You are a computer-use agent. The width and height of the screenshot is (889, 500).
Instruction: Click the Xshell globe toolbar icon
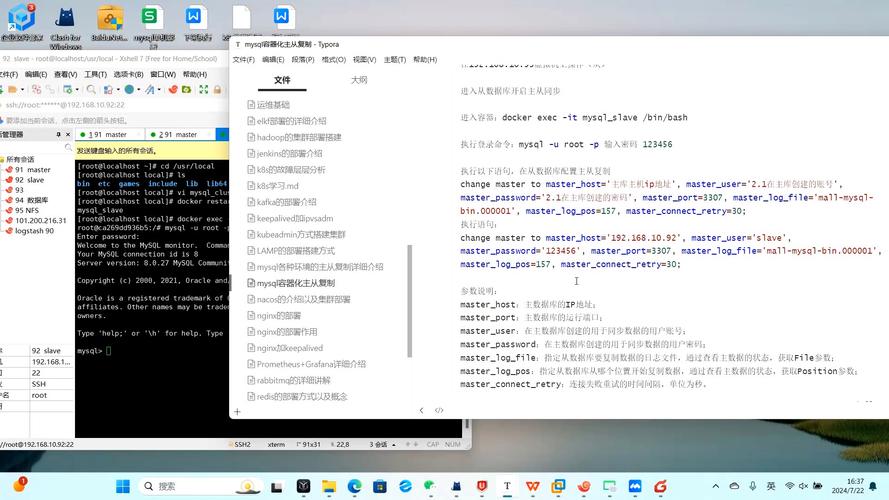(129, 90)
